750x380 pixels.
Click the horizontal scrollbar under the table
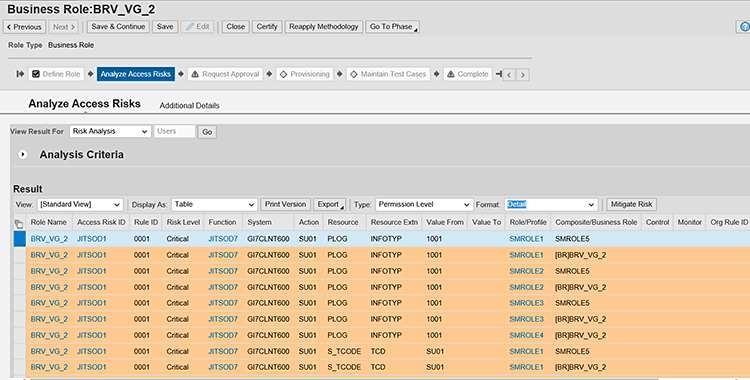344,378
